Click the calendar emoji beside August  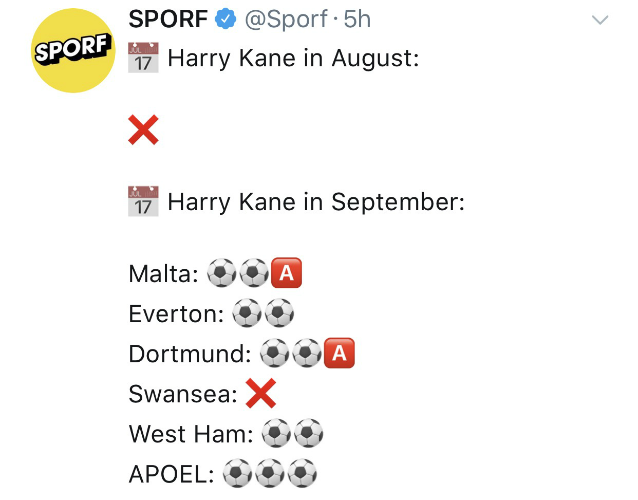click(x=144, y=58)
